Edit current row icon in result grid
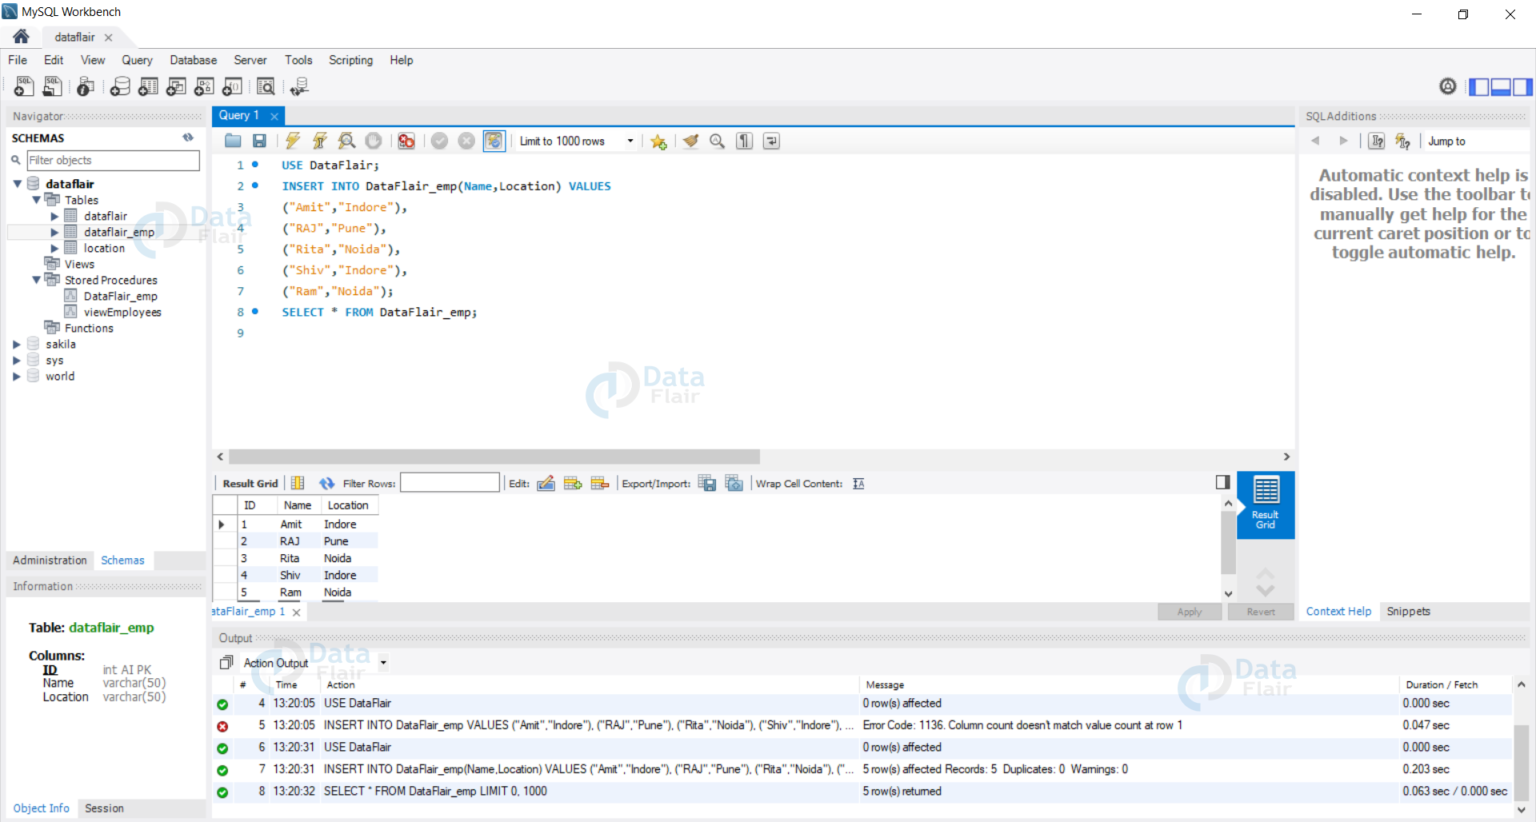The image size is (1536, 822). click(546, 483)
